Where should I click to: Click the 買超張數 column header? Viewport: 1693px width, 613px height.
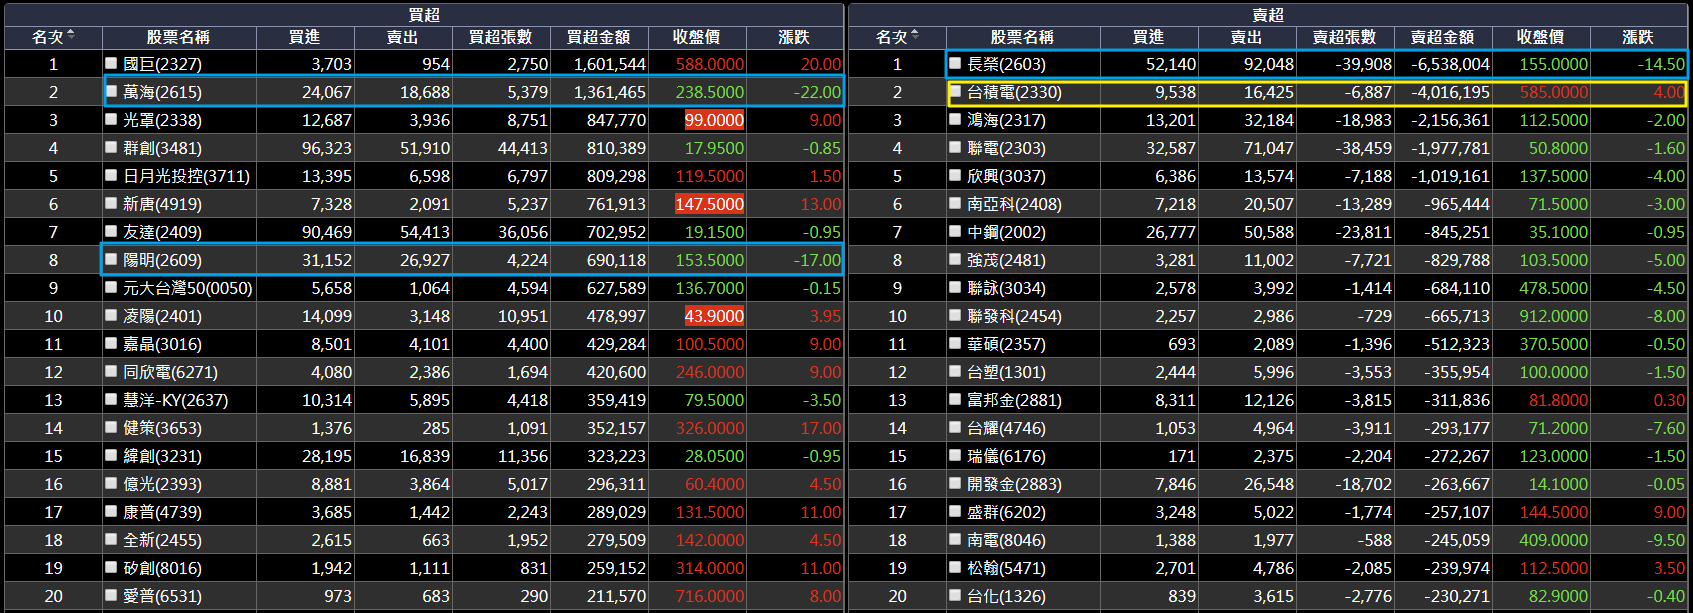[500, 37]
